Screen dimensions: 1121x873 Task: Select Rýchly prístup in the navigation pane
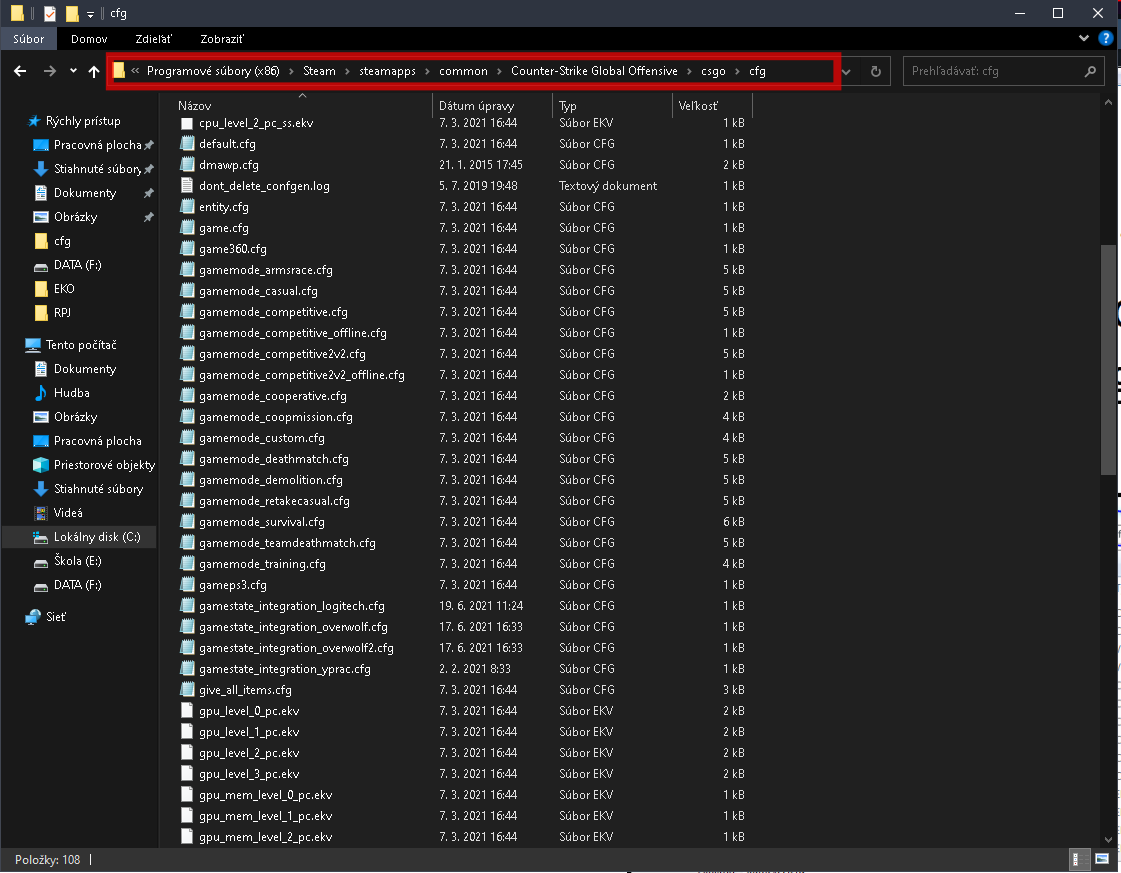(83, 121)
